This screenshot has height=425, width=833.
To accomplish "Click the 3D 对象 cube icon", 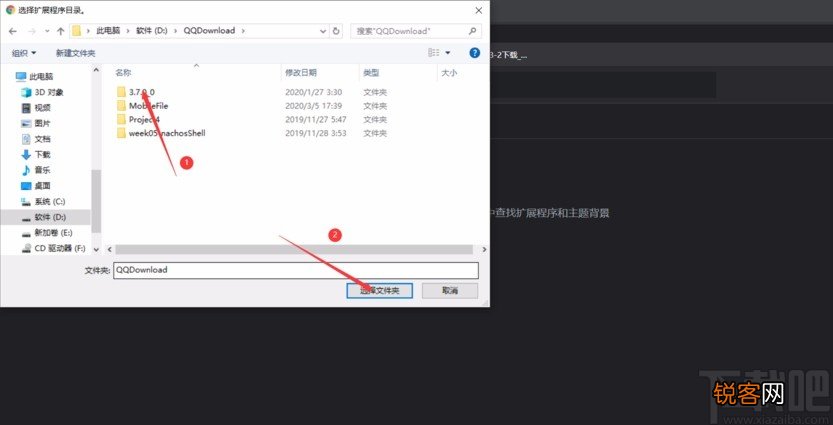I will tap(26, 92).
